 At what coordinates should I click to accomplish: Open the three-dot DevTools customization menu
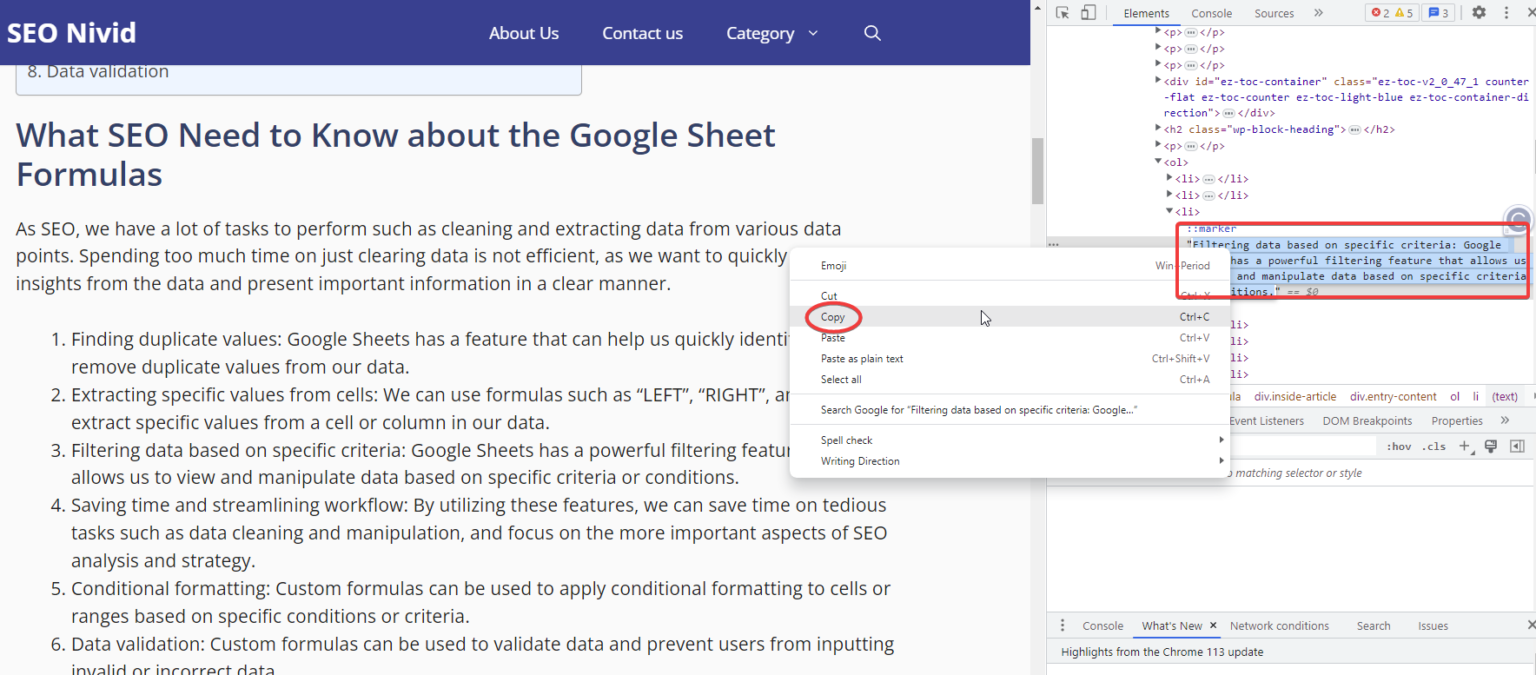coord(1507,12)
